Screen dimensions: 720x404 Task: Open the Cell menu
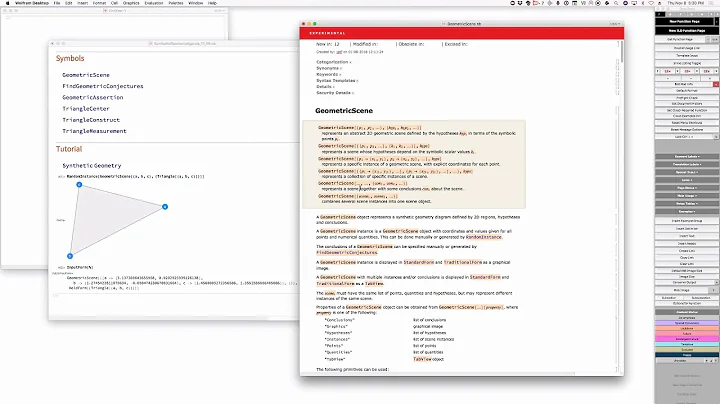[114, 3]
